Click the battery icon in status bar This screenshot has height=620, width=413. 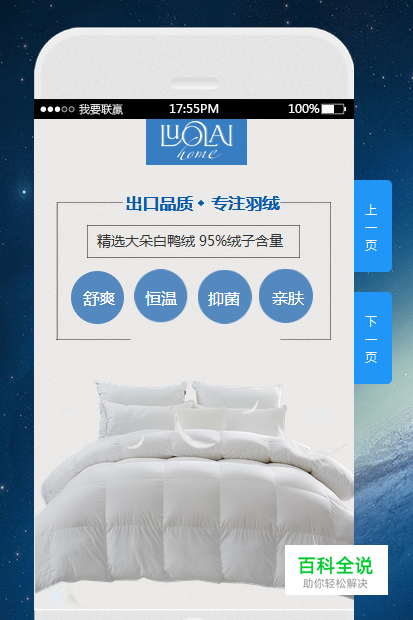pyautogui.click(x=333, y=109)
